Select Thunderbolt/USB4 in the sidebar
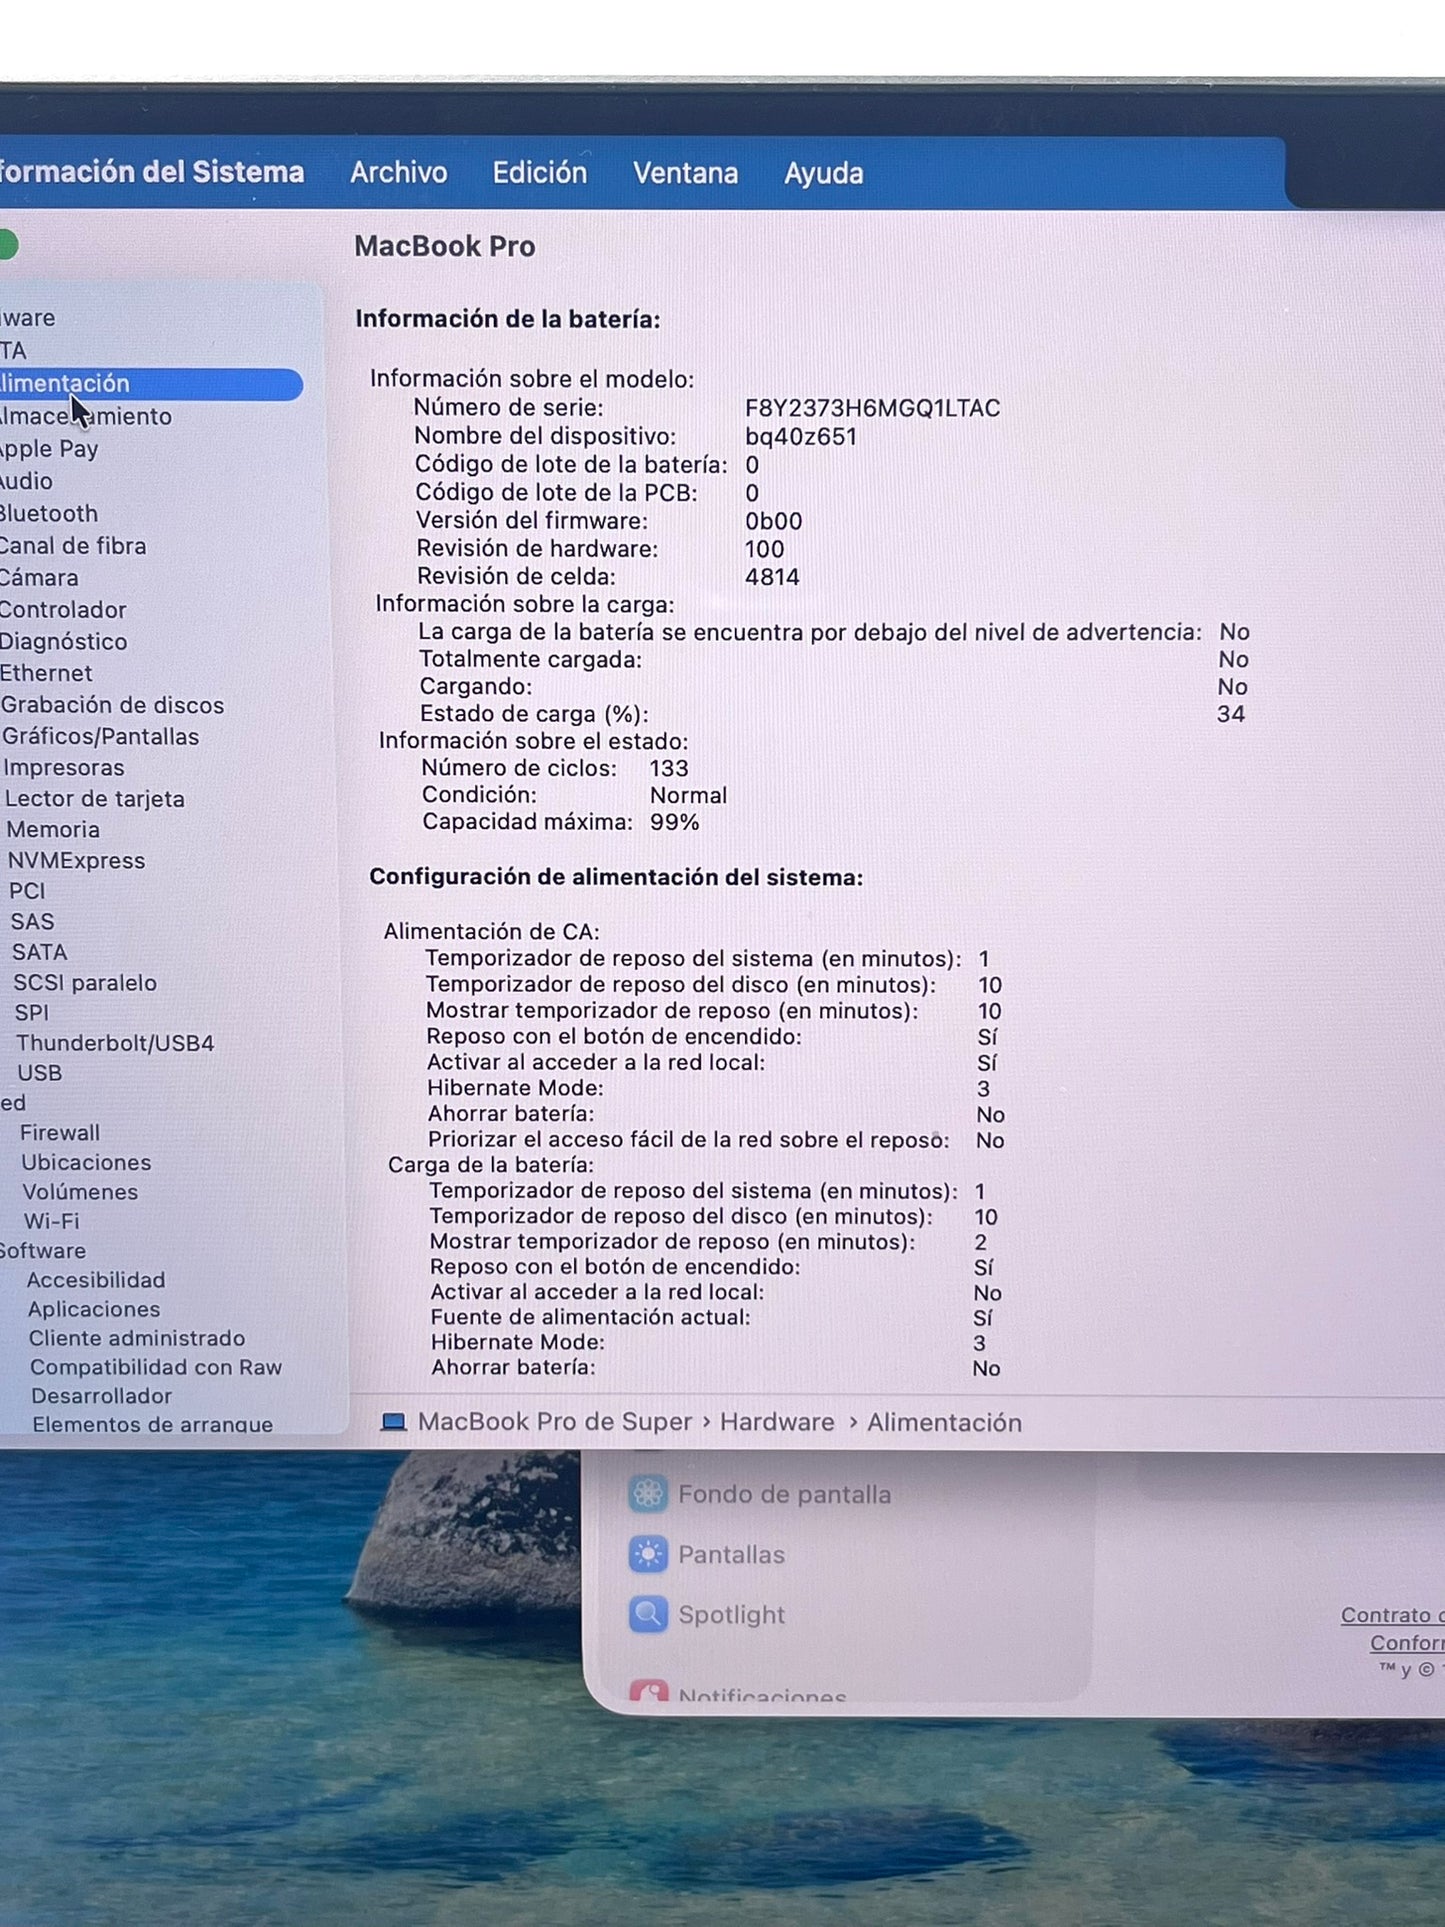The height and width of the screenshot is (1927, 1445). pyautogui.click(x=115, y=1042)
